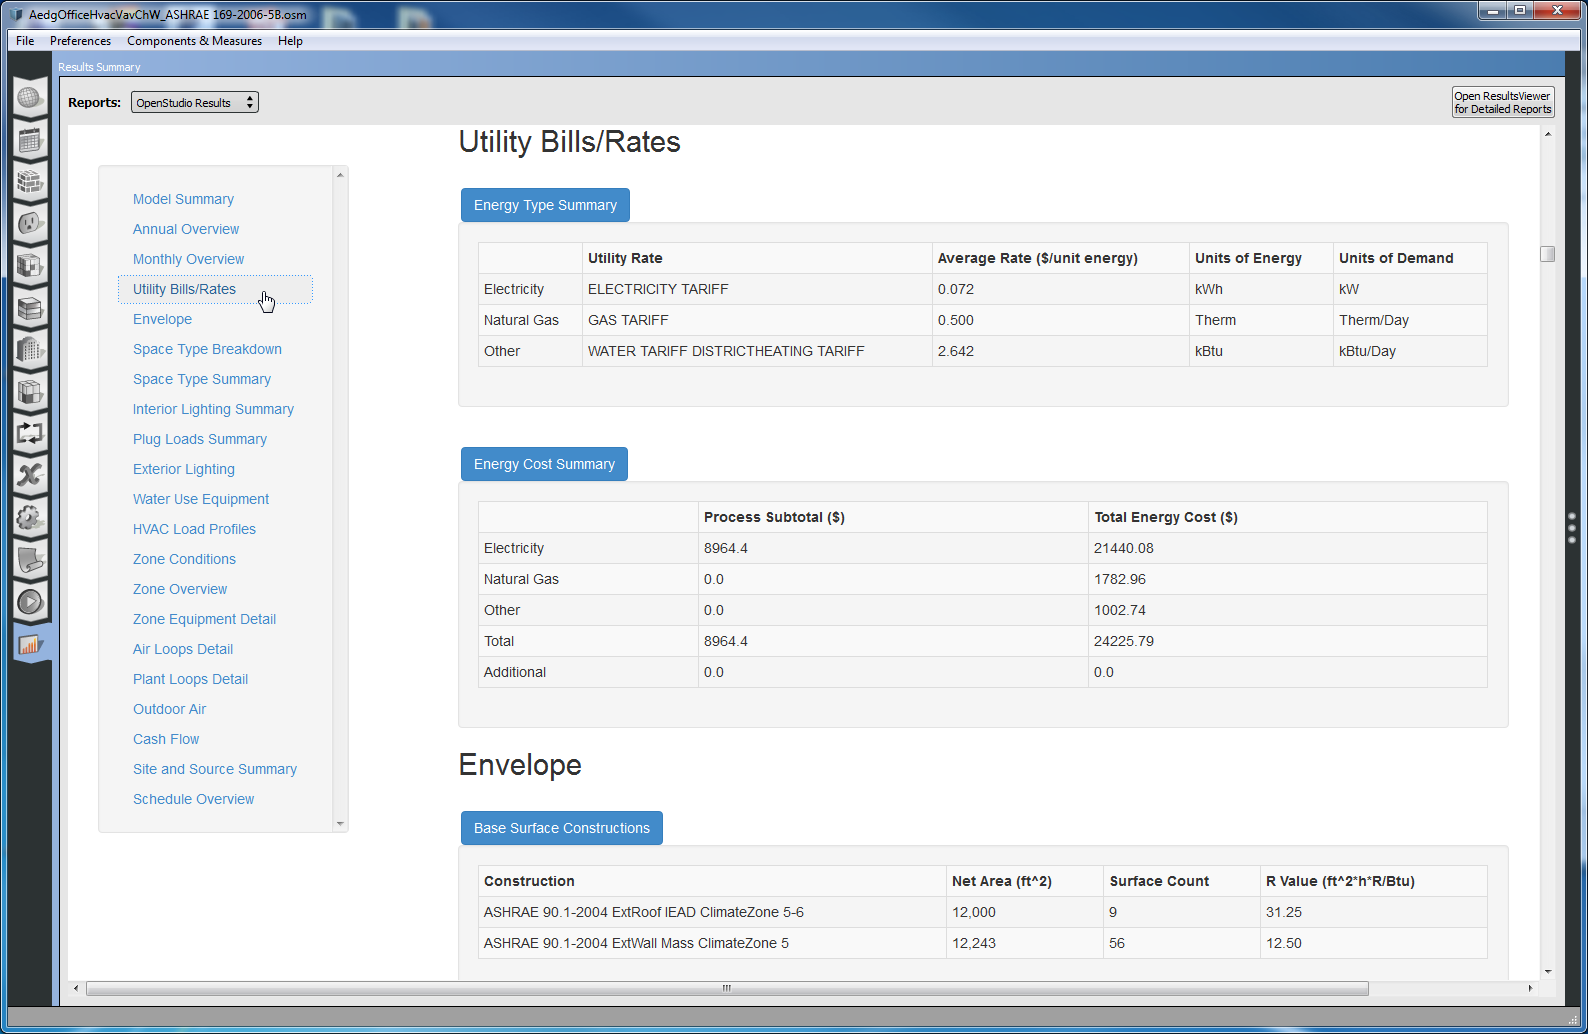Open Schedule Overview link
The image size is (1588, 1034).
point(193,799)
